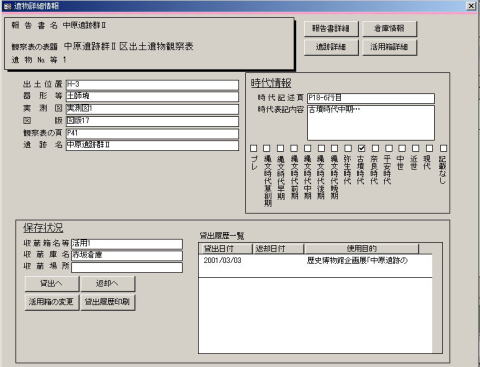Check the 現代 checkbox
This screenshot has height=367, width=480.
click(429, 148)
